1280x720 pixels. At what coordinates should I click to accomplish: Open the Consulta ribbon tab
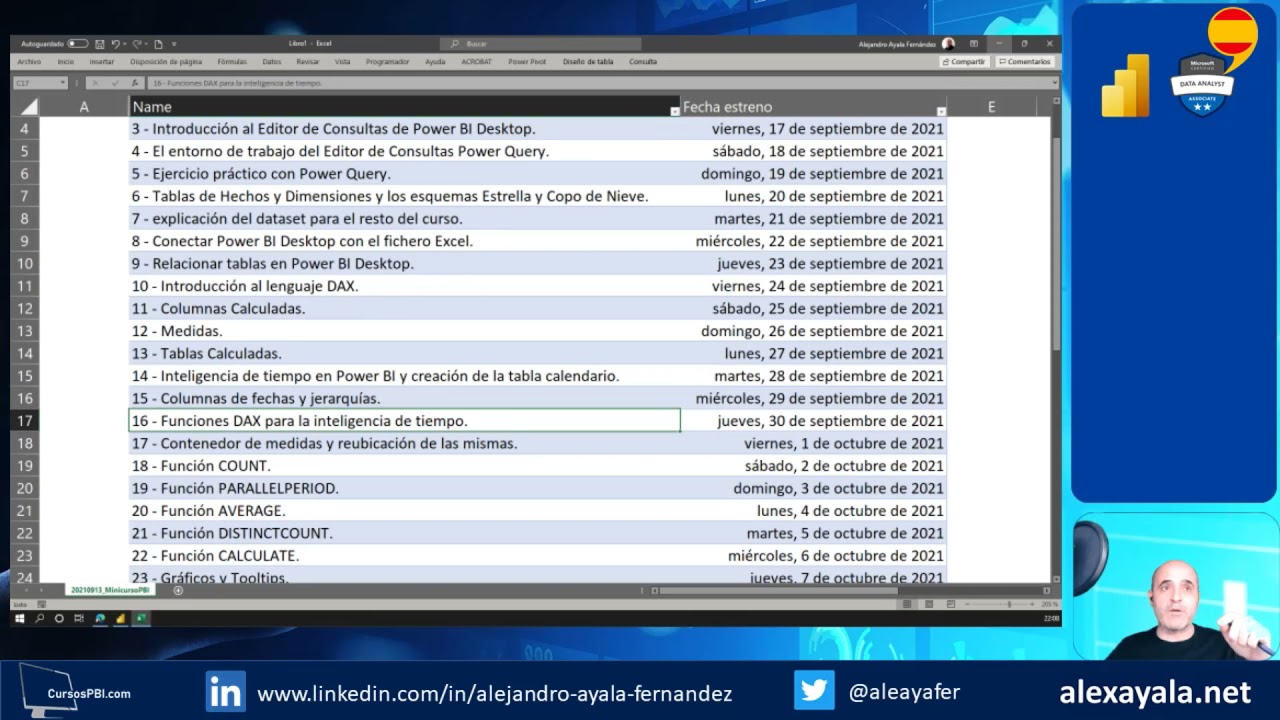point(643,62)
